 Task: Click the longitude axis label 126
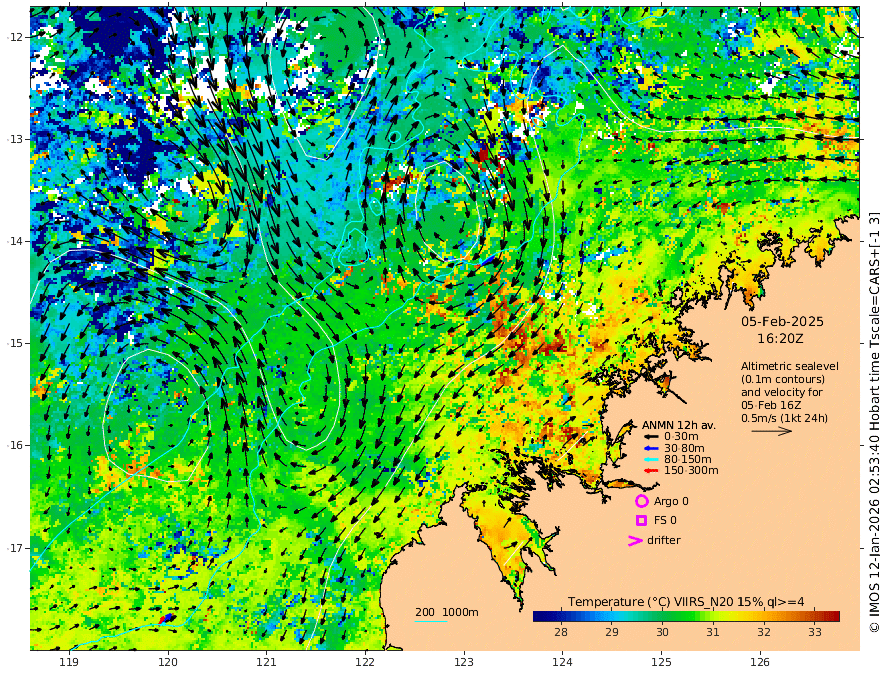point(760,662)
